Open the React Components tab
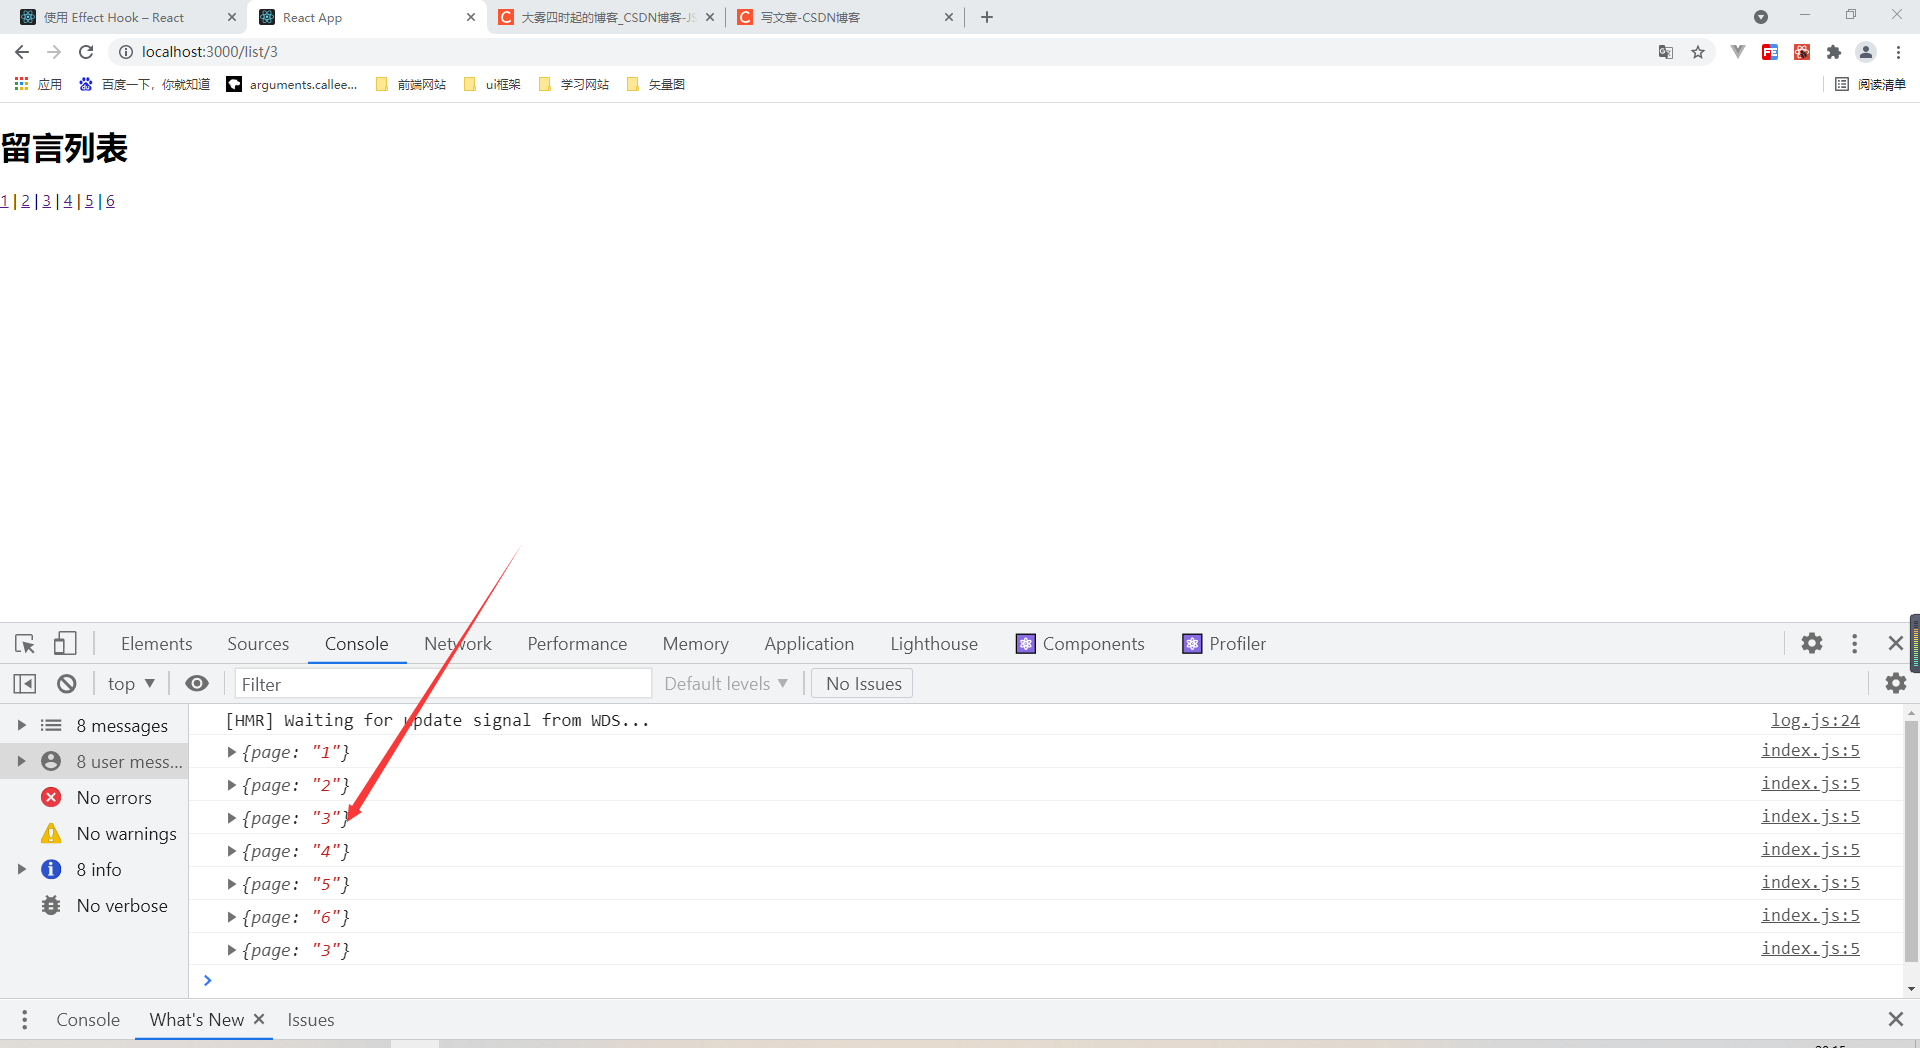 click(1080, 644)
